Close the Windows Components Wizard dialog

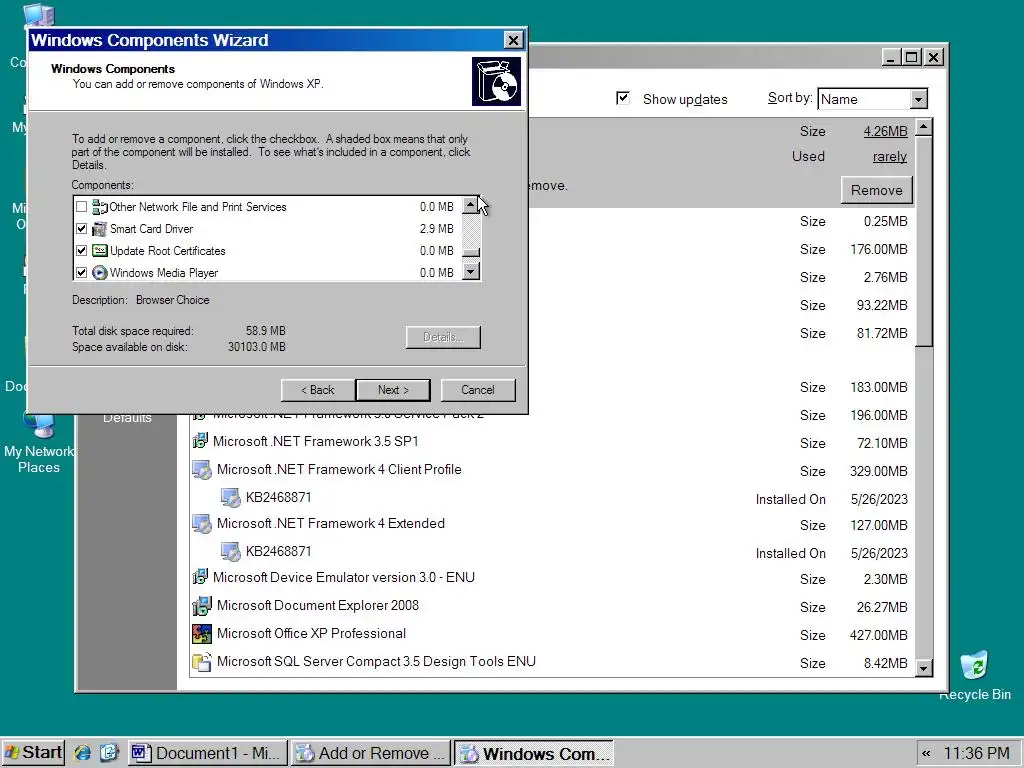(514, 40)
